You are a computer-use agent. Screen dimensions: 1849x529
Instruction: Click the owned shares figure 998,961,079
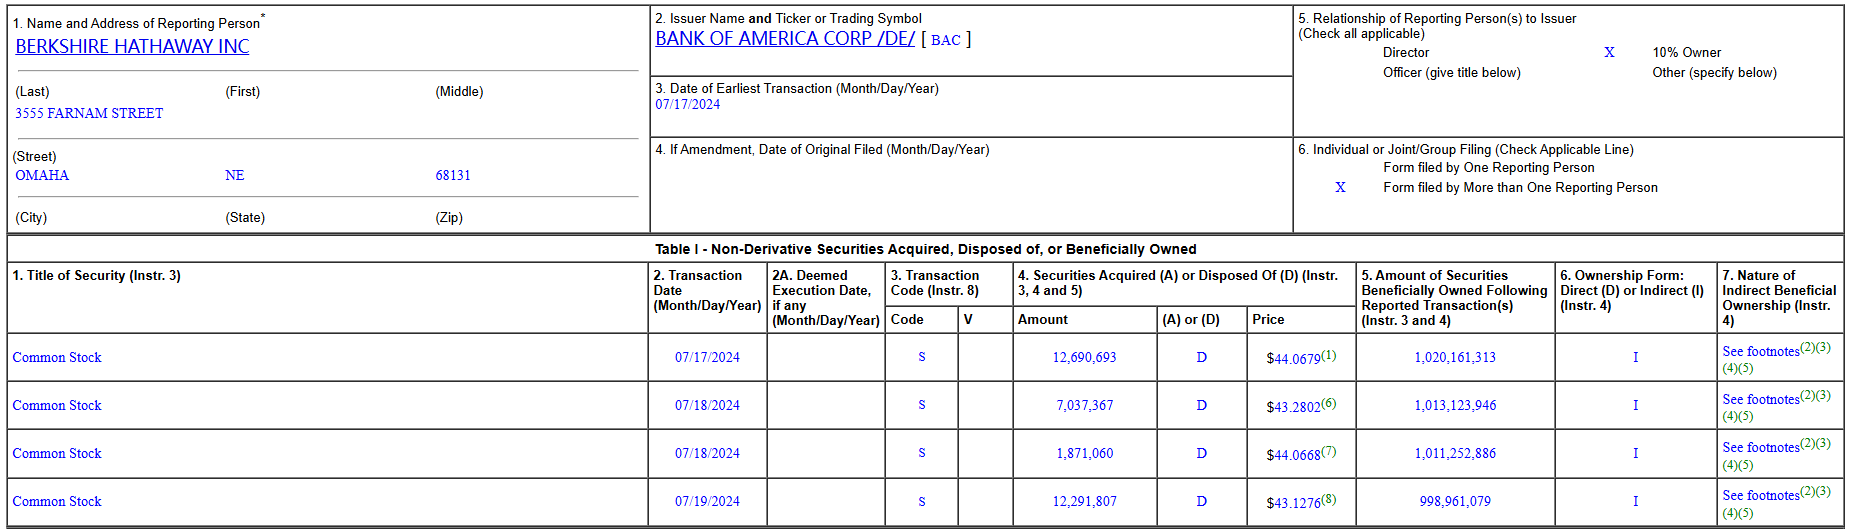click(1455, 501)
